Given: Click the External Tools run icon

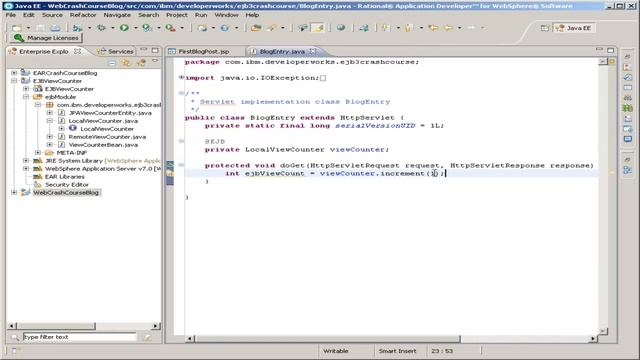Looking at the screenshot, I should pyautogui.click(x=171, y=28).
